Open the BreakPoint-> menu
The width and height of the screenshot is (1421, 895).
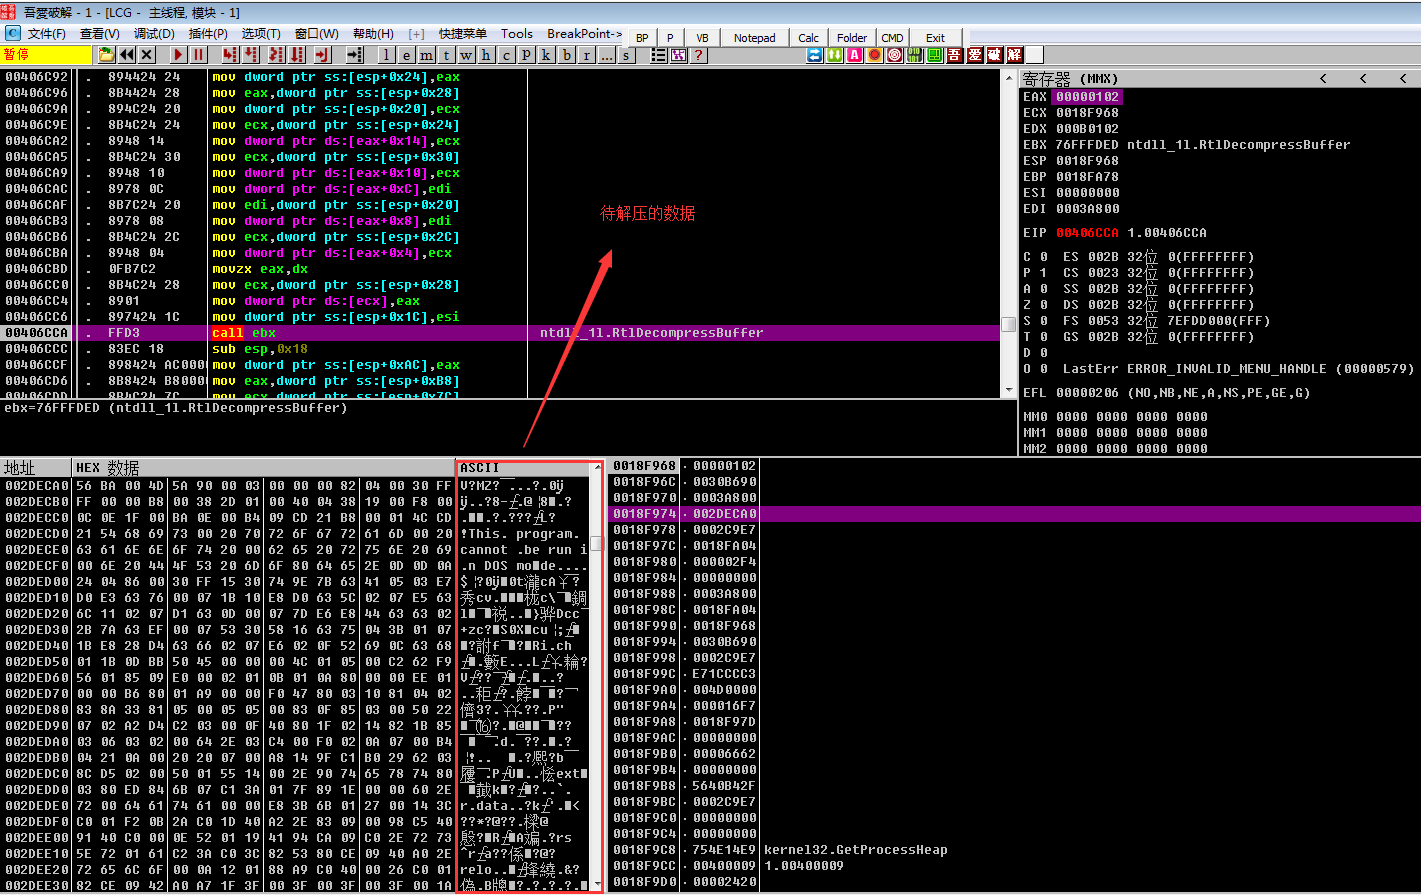tap(585, 34)
